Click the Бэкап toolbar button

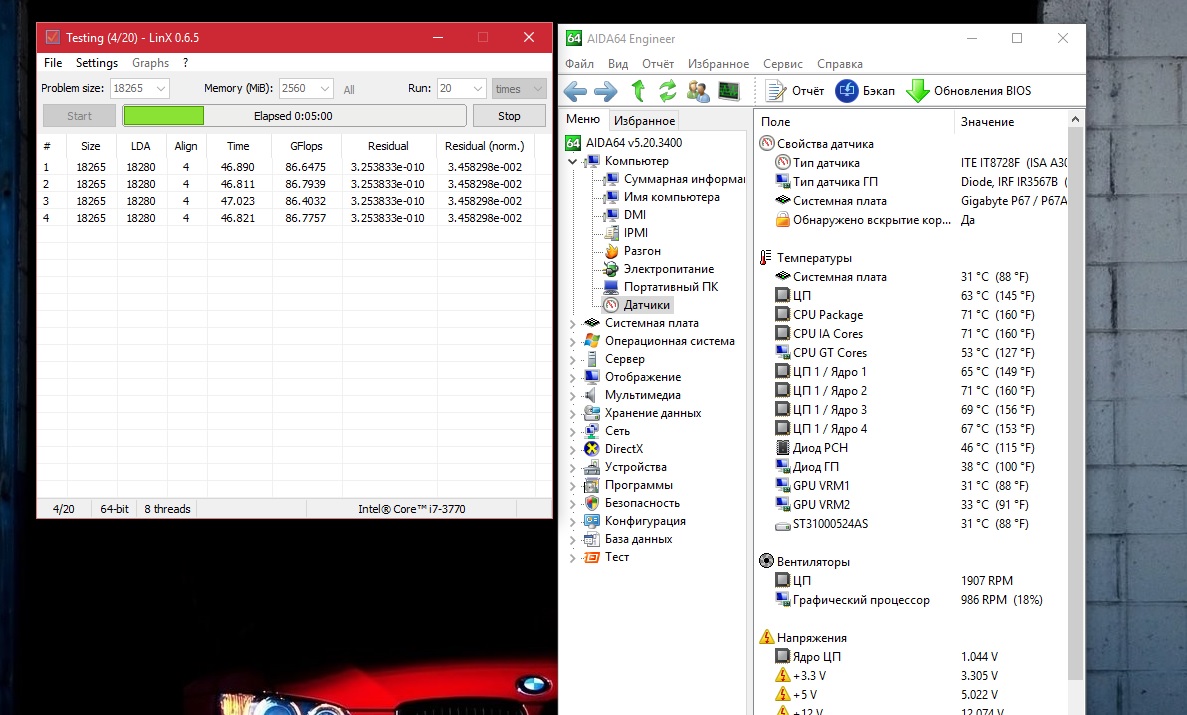[x=865, y=91]
